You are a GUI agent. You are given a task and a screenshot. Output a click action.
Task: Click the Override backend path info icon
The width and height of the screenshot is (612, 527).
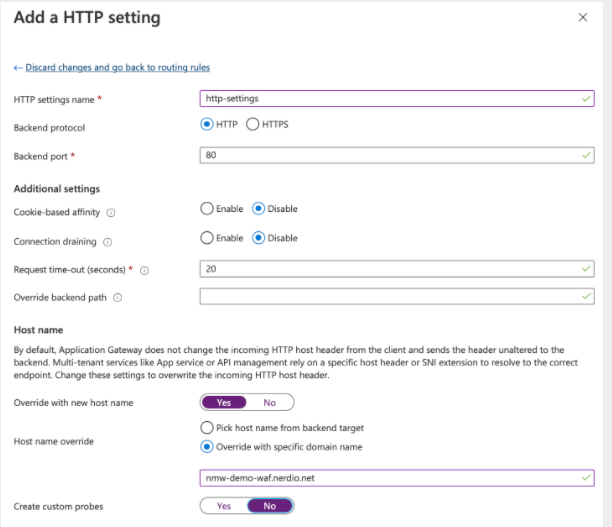(117, 298)
